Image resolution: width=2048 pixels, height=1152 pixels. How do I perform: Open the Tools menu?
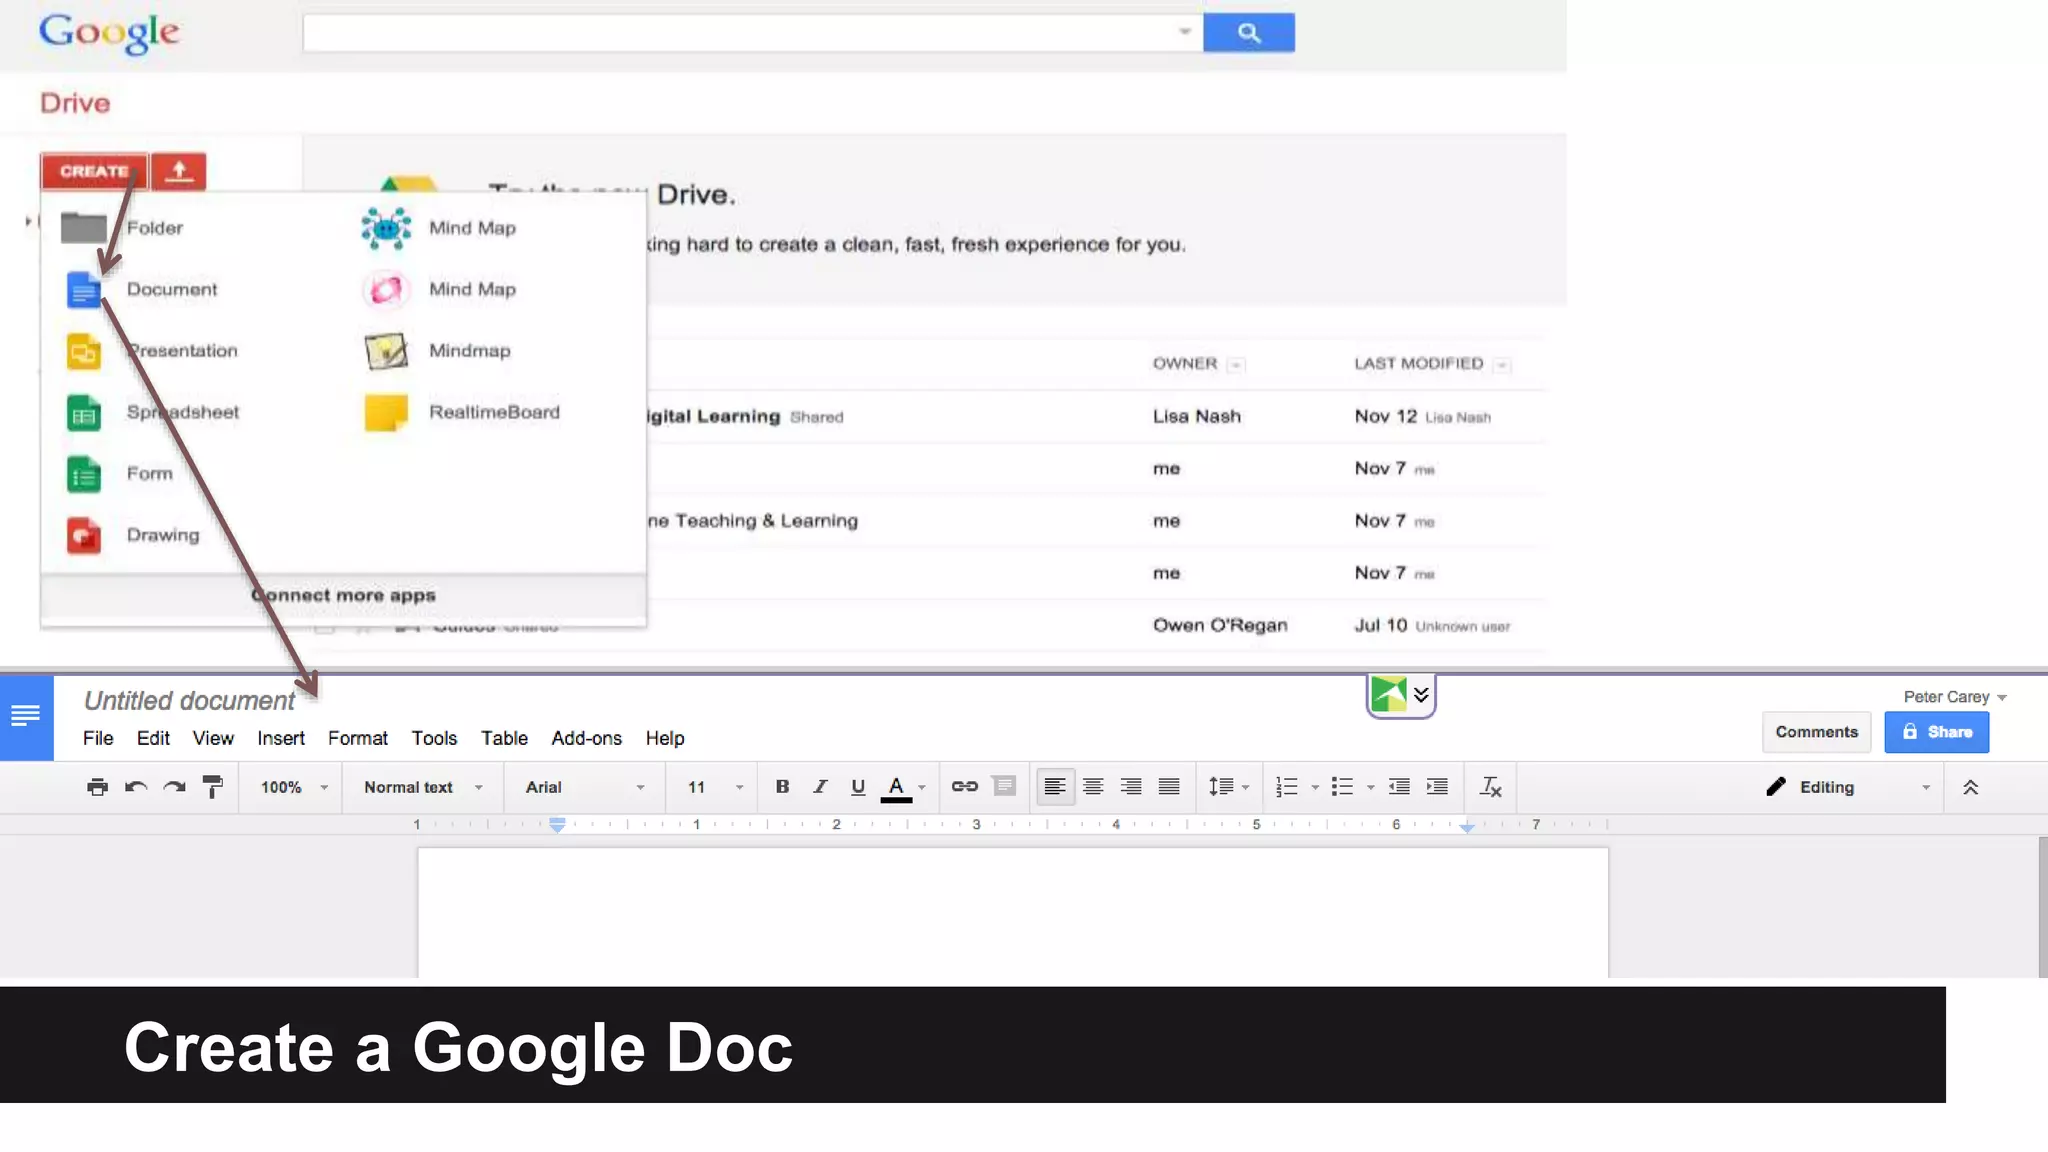click(x=434, y=738)
